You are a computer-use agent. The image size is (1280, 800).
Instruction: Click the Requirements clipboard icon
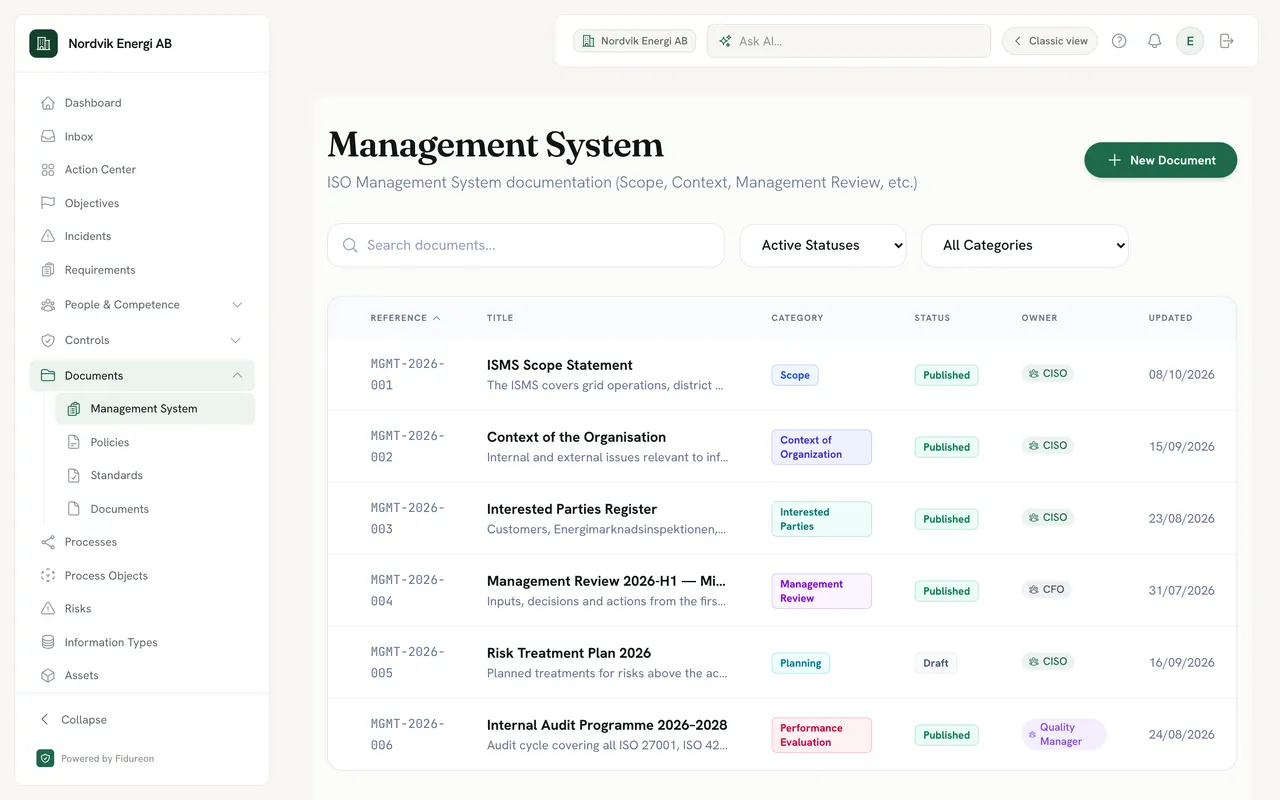click(48, 270)
